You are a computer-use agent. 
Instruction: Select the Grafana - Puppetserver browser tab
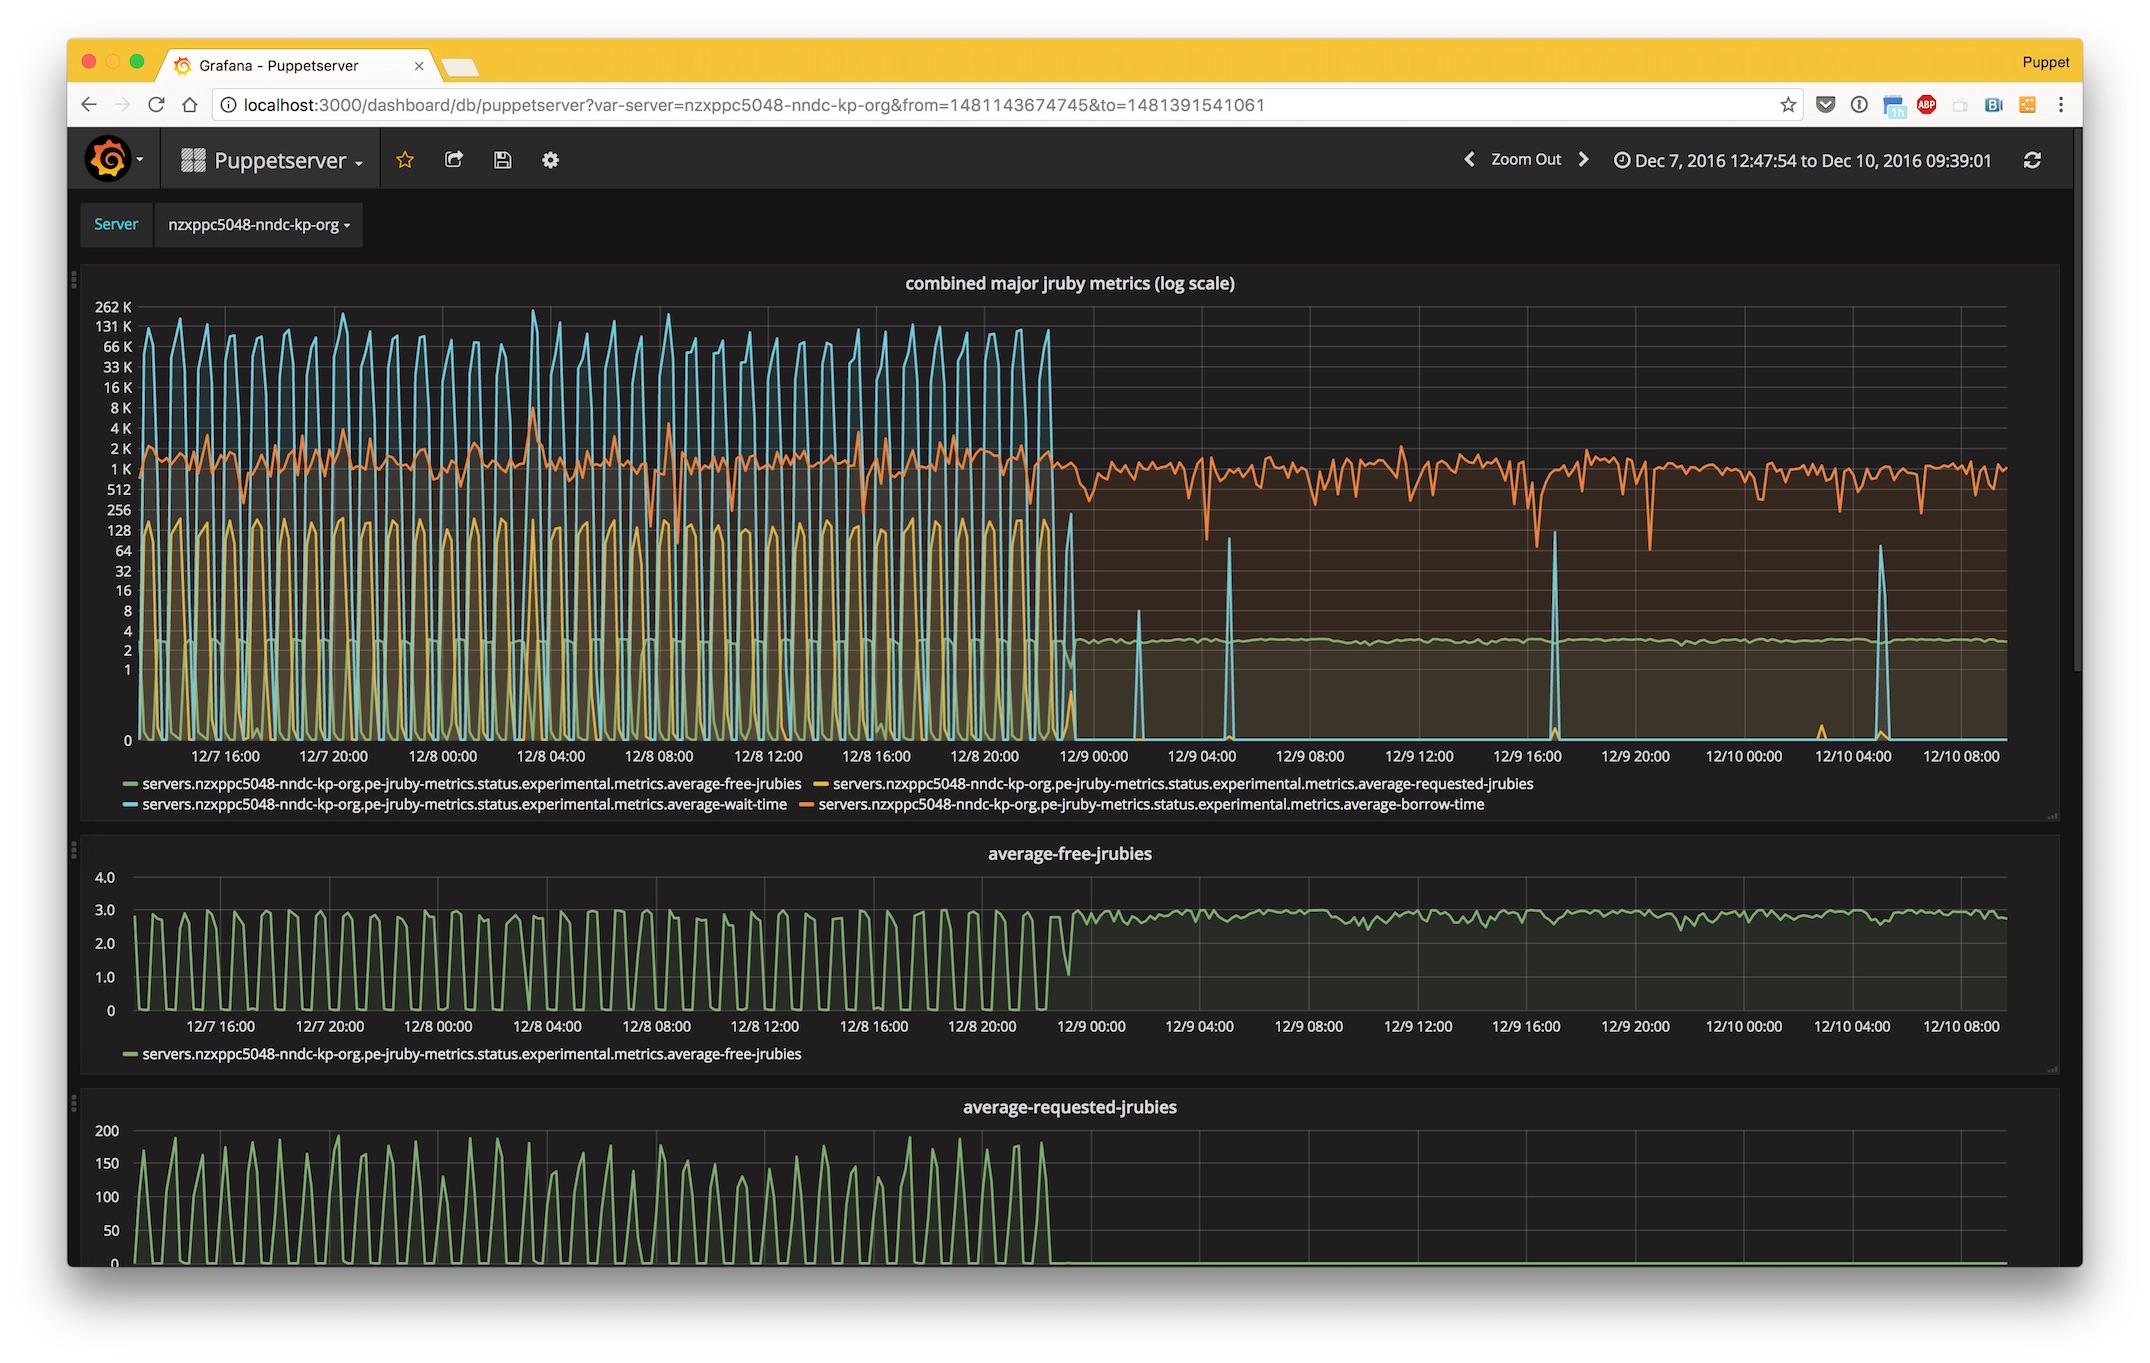[x=280, y=66]
